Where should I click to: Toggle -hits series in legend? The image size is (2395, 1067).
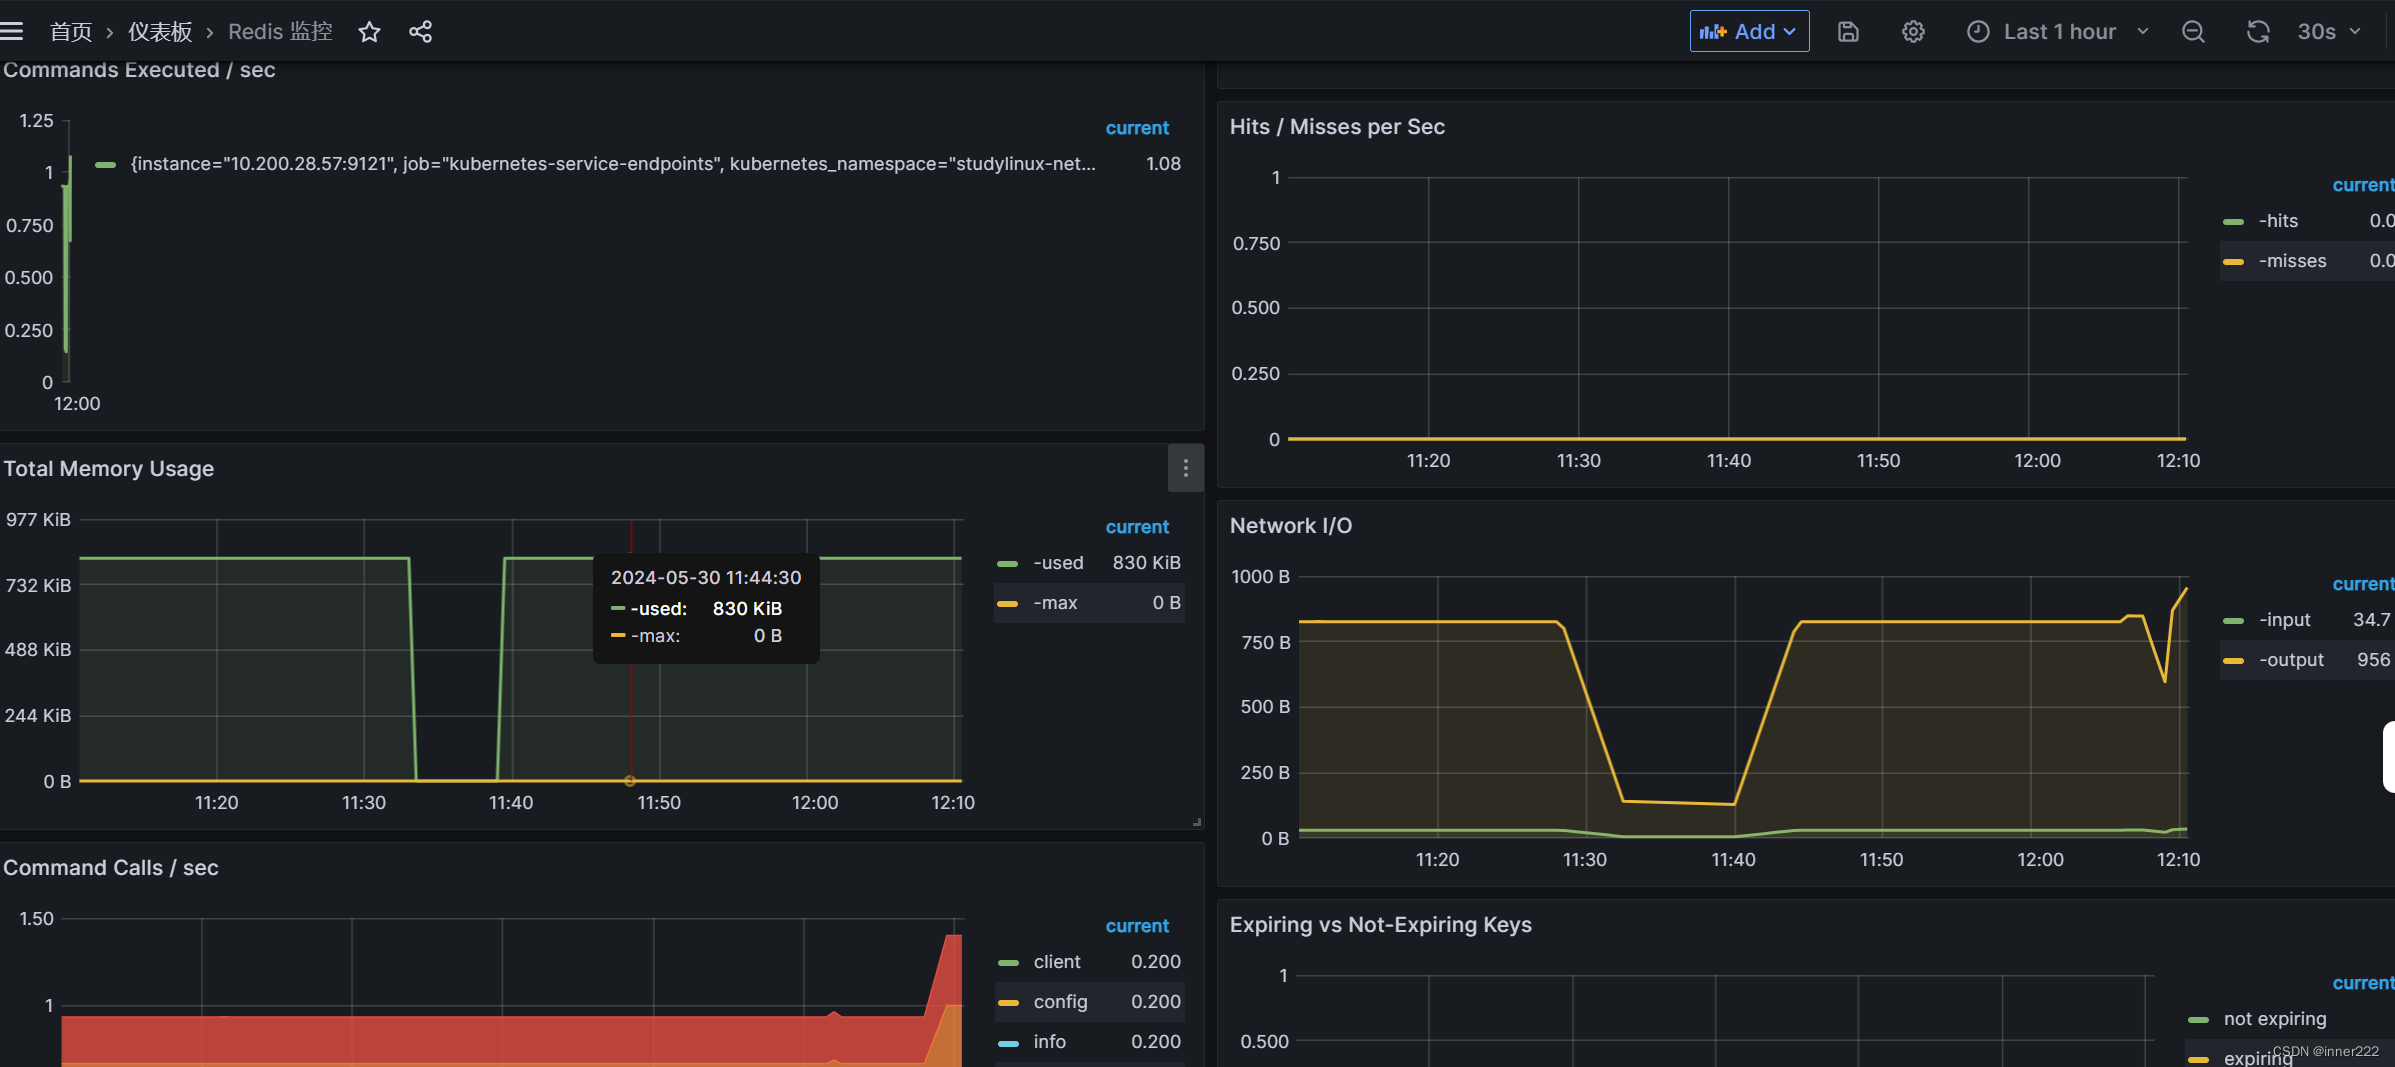point(2278,221)
